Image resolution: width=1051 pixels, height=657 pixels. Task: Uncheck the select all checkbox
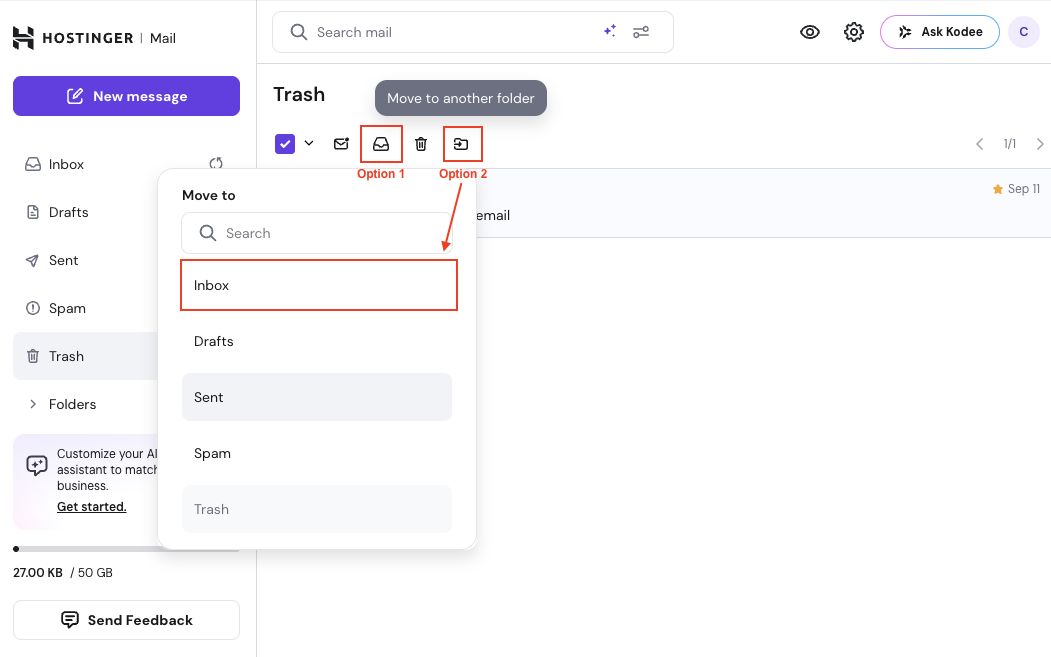coord(285,144)
